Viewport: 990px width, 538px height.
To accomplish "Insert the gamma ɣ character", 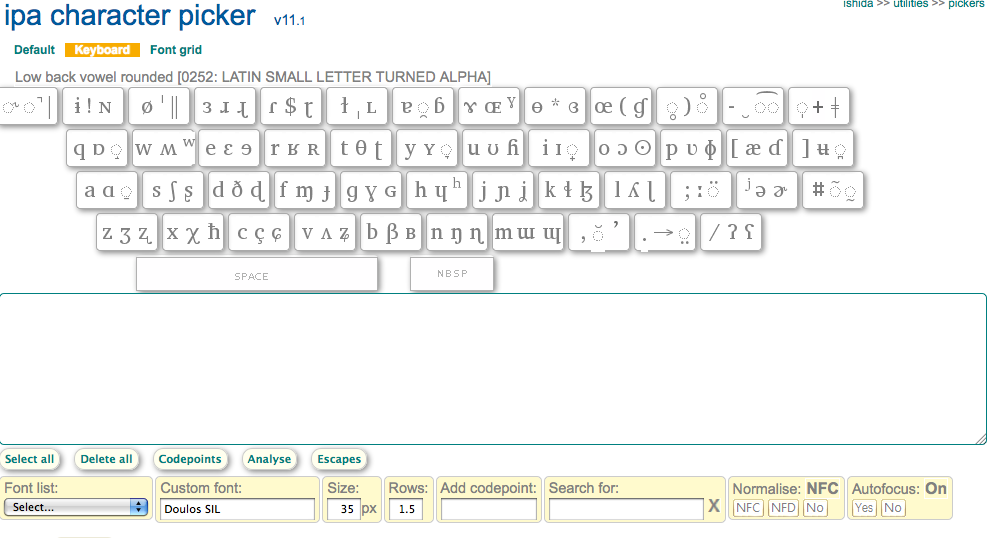I will (x=371, y=192).
